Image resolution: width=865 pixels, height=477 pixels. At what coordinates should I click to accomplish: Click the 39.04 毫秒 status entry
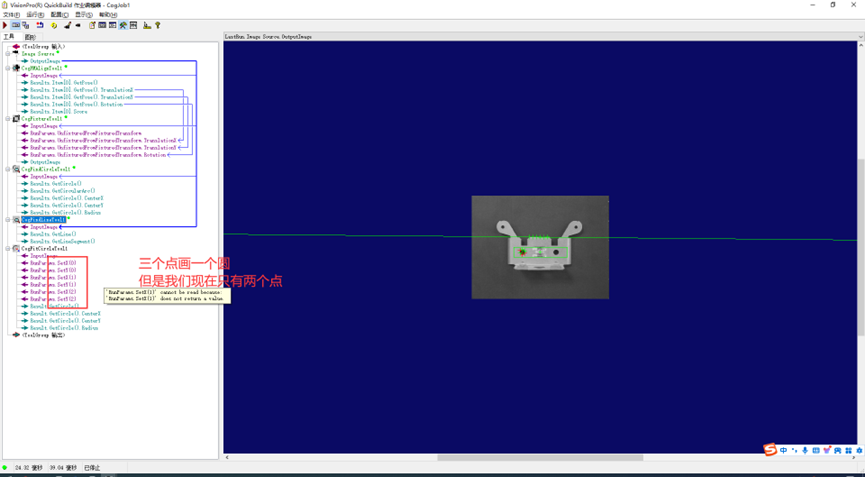pyautogui.click(x=63, y=468)
